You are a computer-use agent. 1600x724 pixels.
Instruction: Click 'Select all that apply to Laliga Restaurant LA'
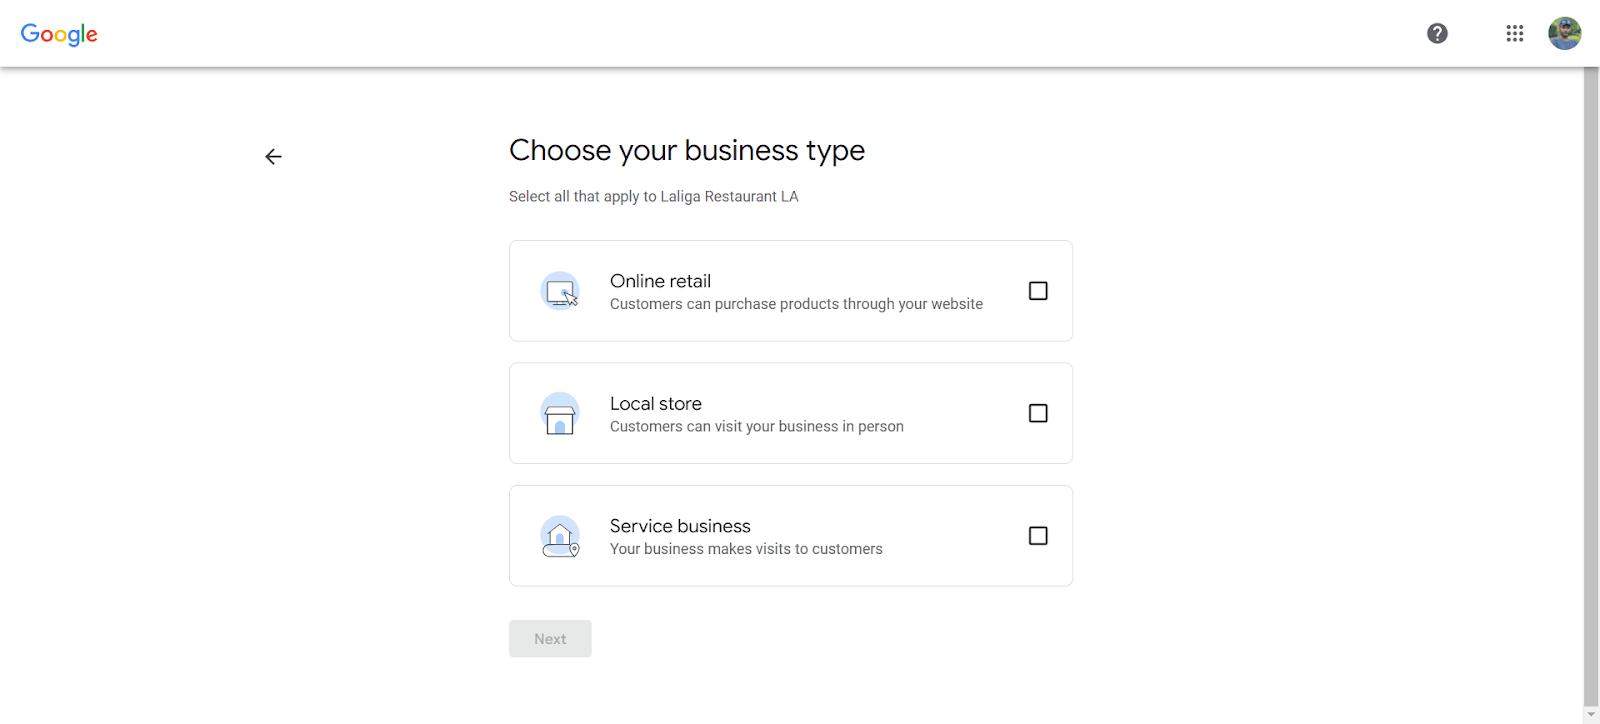654,197
